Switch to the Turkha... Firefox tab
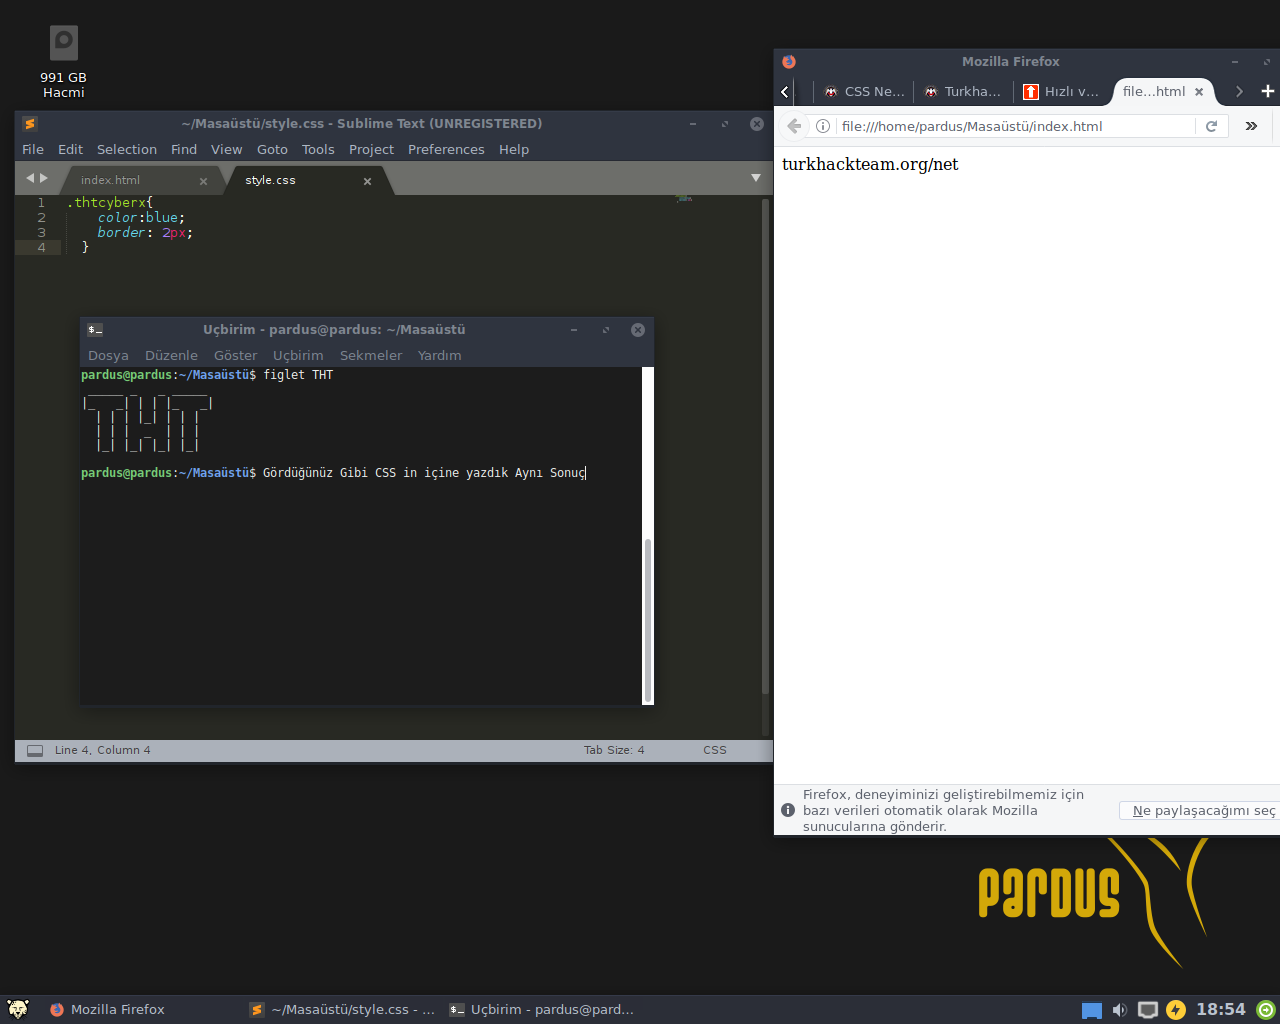The image size is (1280, 1024). [x=963, y=91]
